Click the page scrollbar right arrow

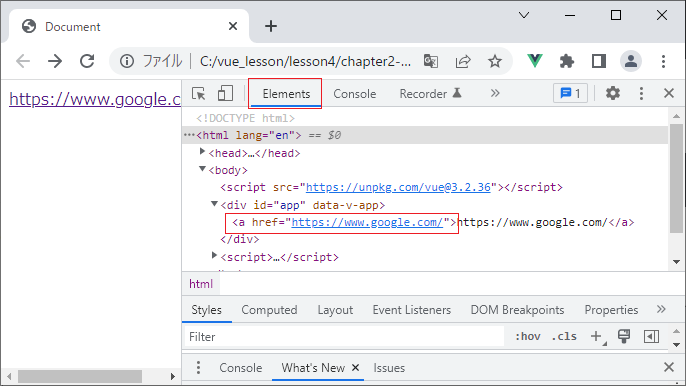[x=173, y=376]
